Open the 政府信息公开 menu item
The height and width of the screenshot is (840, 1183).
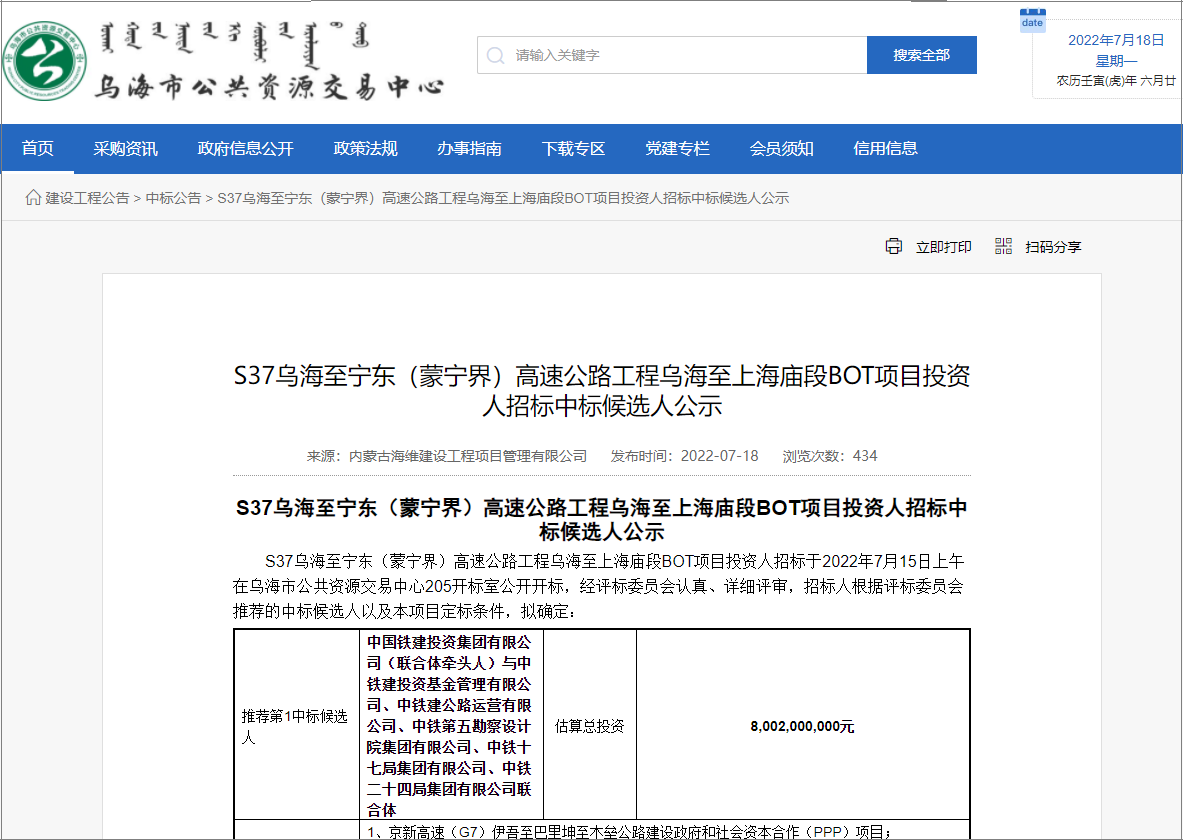tap(246, 149)
